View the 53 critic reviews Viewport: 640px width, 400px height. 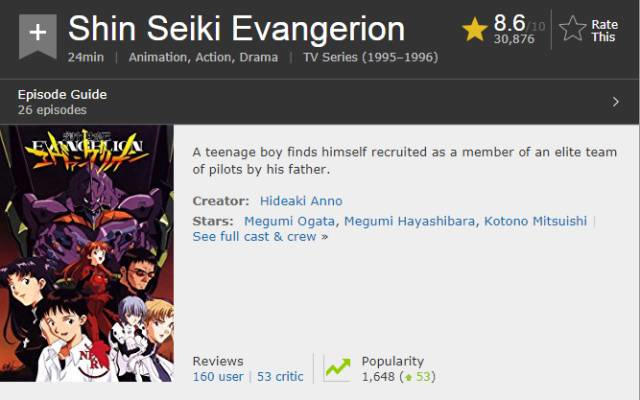280,377
